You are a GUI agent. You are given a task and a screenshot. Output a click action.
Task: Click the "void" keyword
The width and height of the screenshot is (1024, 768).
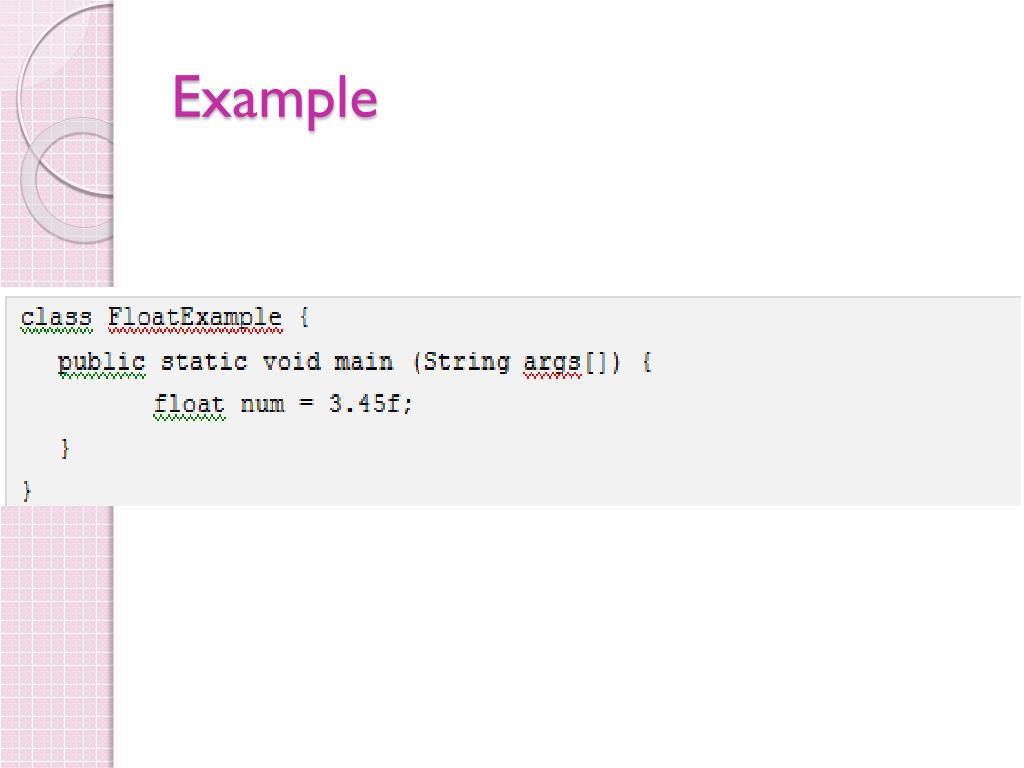click(291, 361)
